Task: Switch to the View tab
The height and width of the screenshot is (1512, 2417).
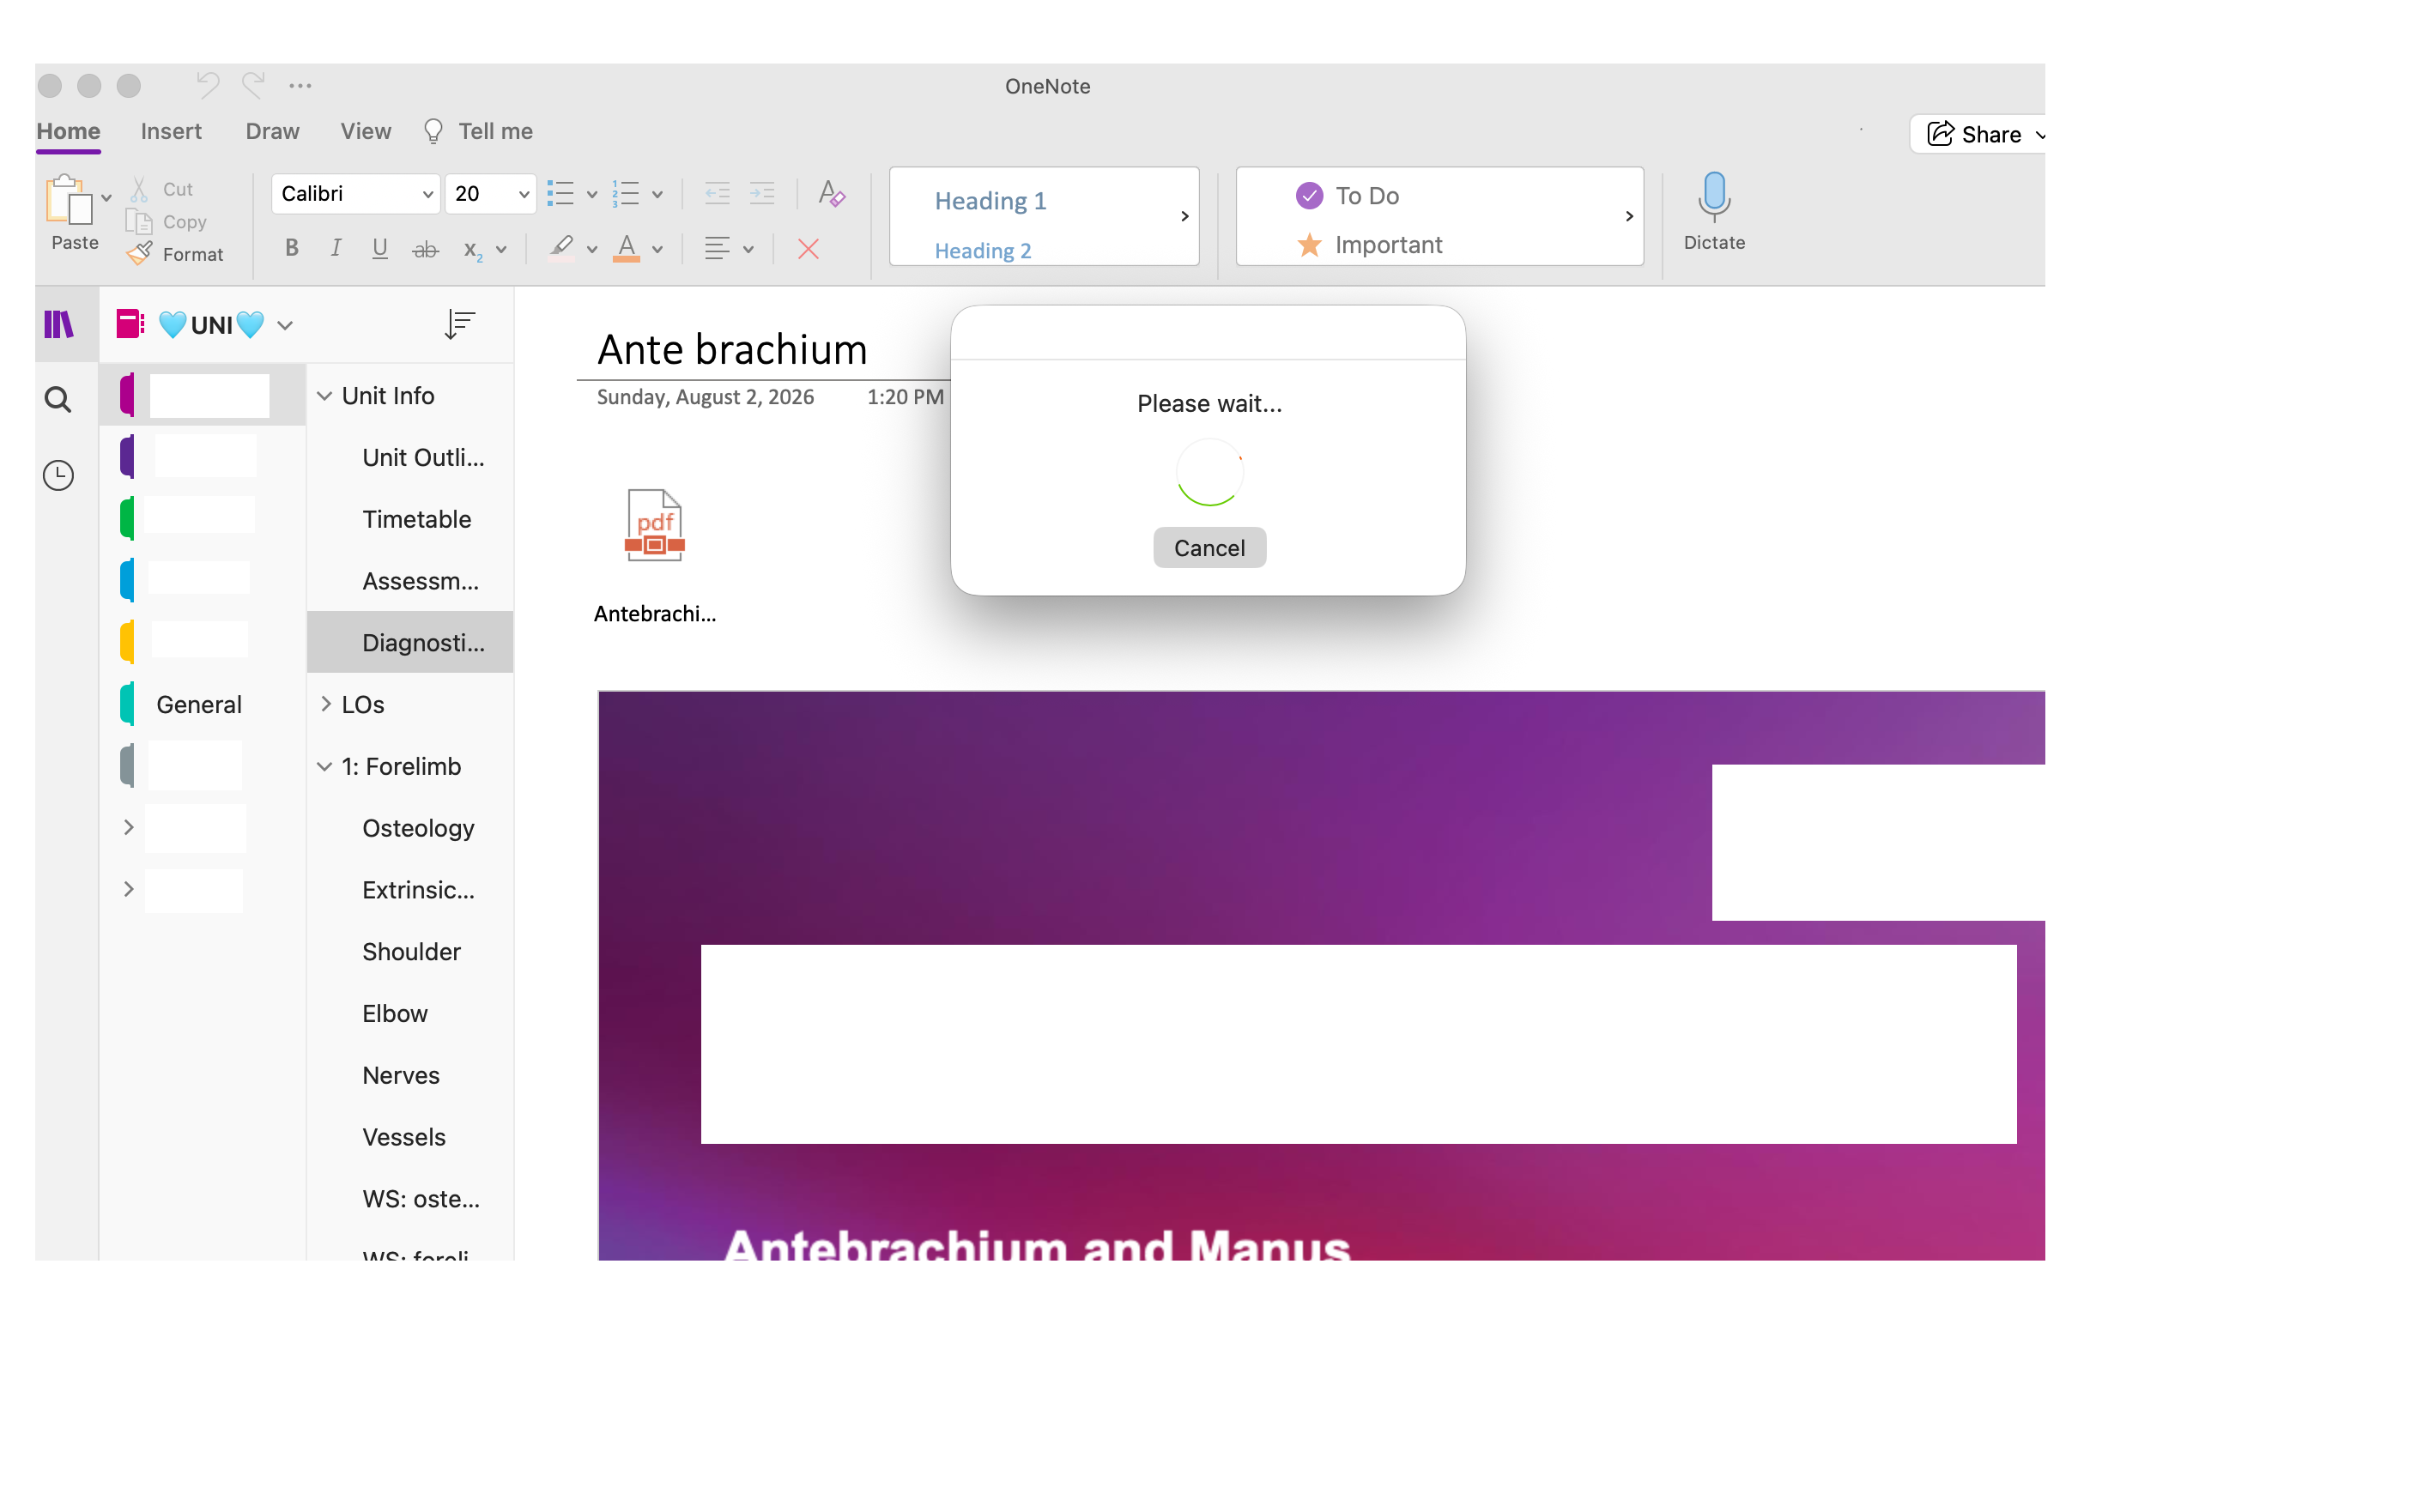Action: pyautogui.click(x=365, y=132)
